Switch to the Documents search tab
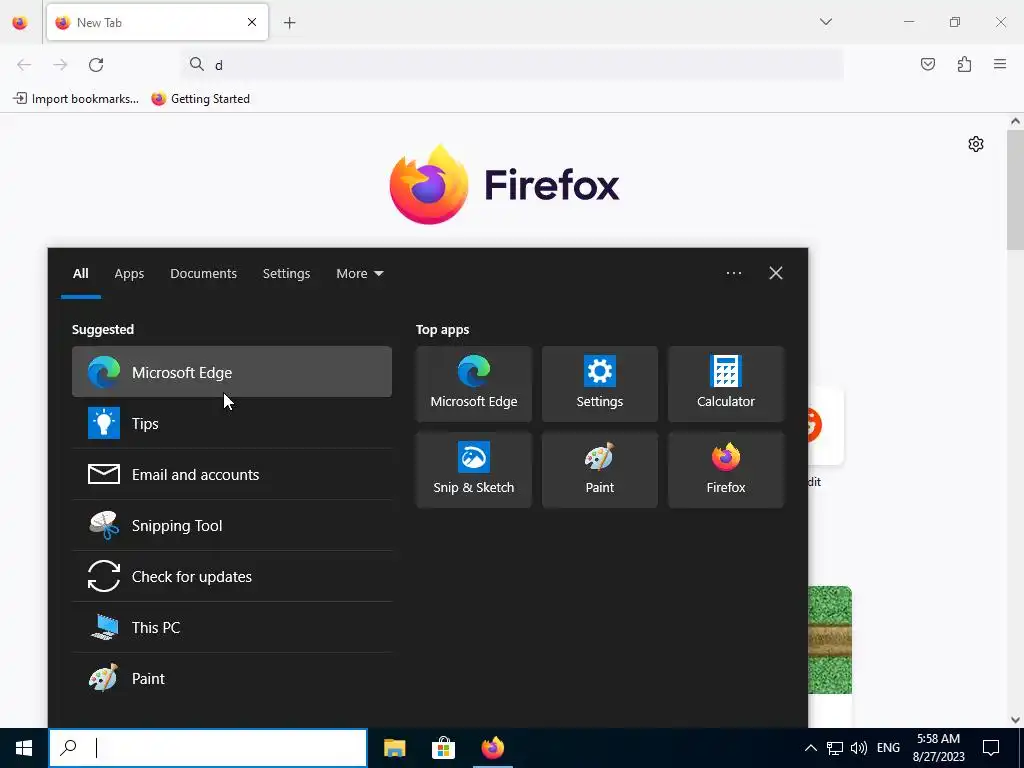 click(203, 274)
